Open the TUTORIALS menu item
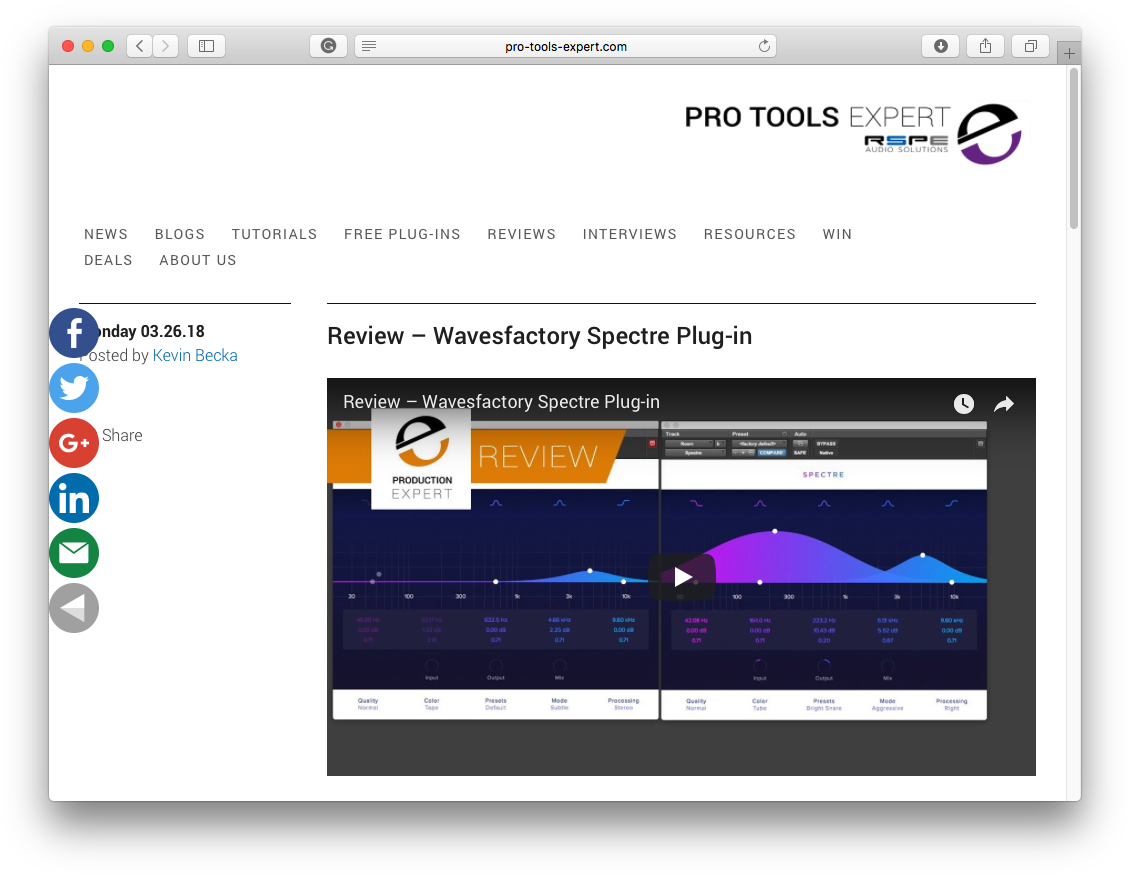Viewport: 1129px width, 875px height. pyautogui.click(x=274, y=234)
